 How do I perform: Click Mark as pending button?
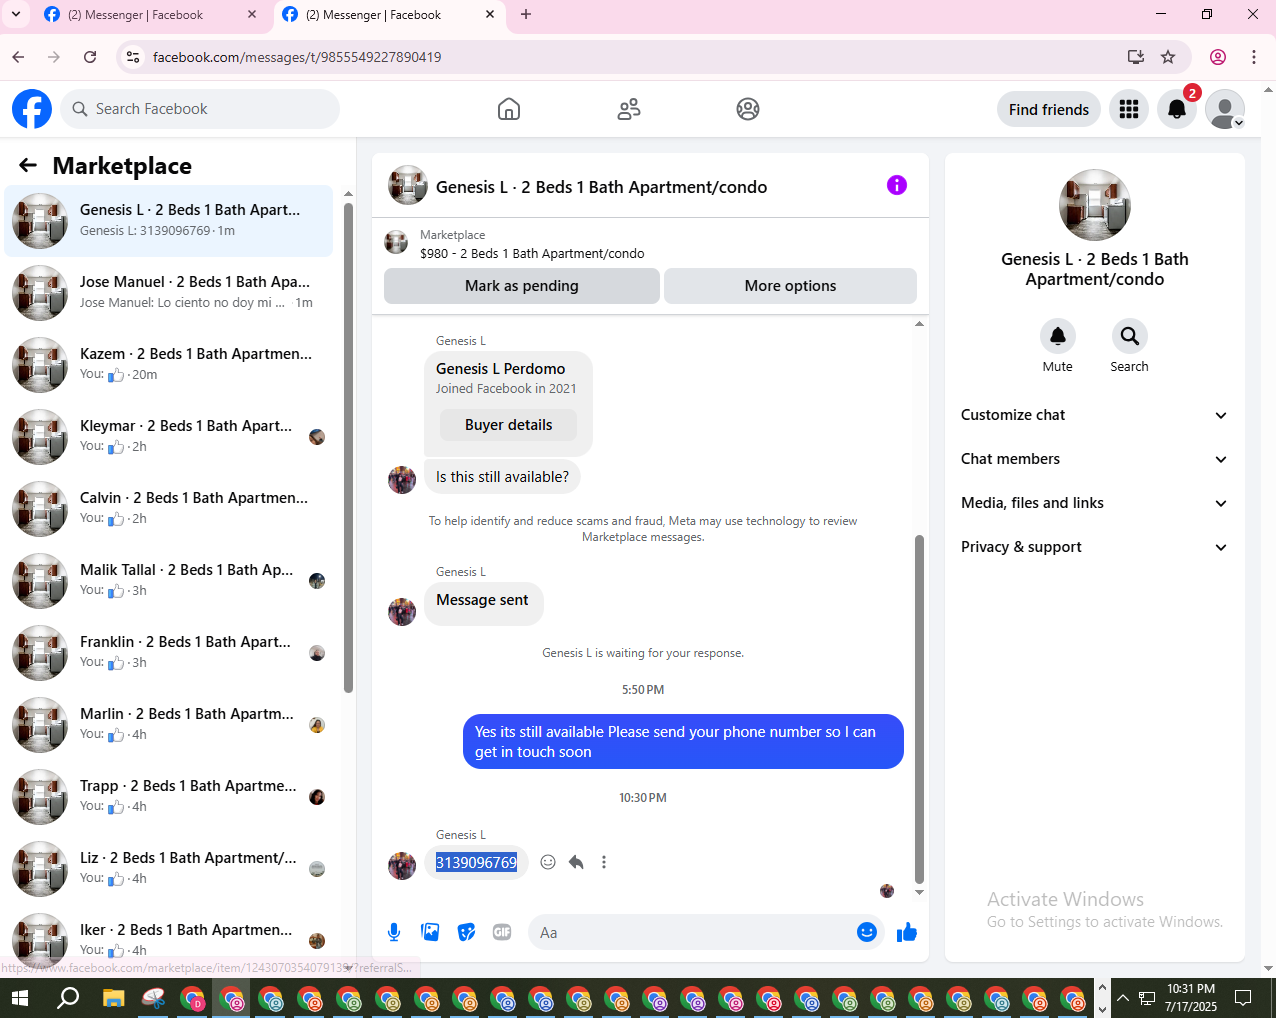522,286
